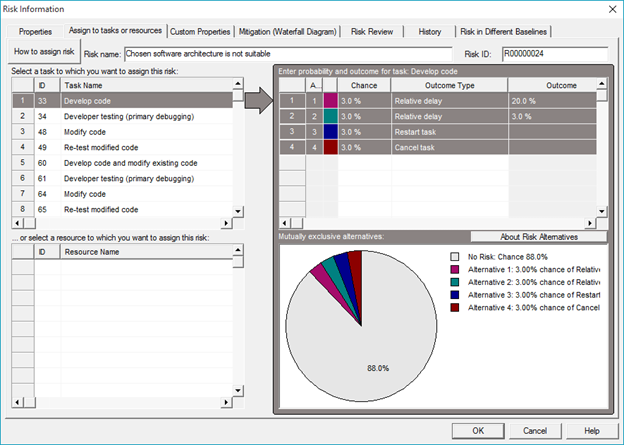
Task: Click the task list scroll up arrow
Action: point(238,83)
